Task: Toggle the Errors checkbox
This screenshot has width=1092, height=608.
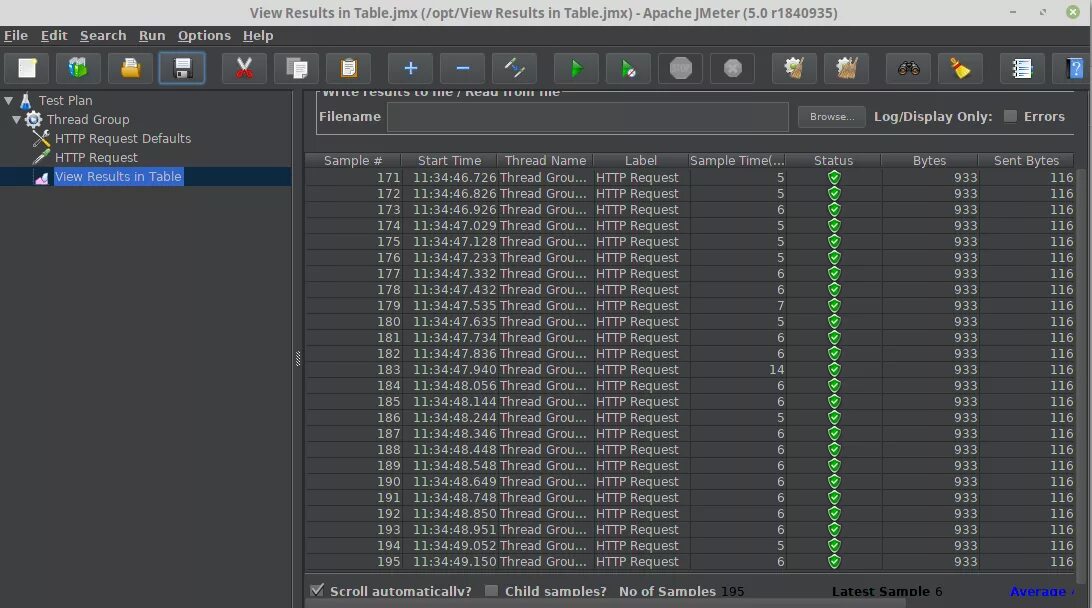Action: click(1010, 116)
